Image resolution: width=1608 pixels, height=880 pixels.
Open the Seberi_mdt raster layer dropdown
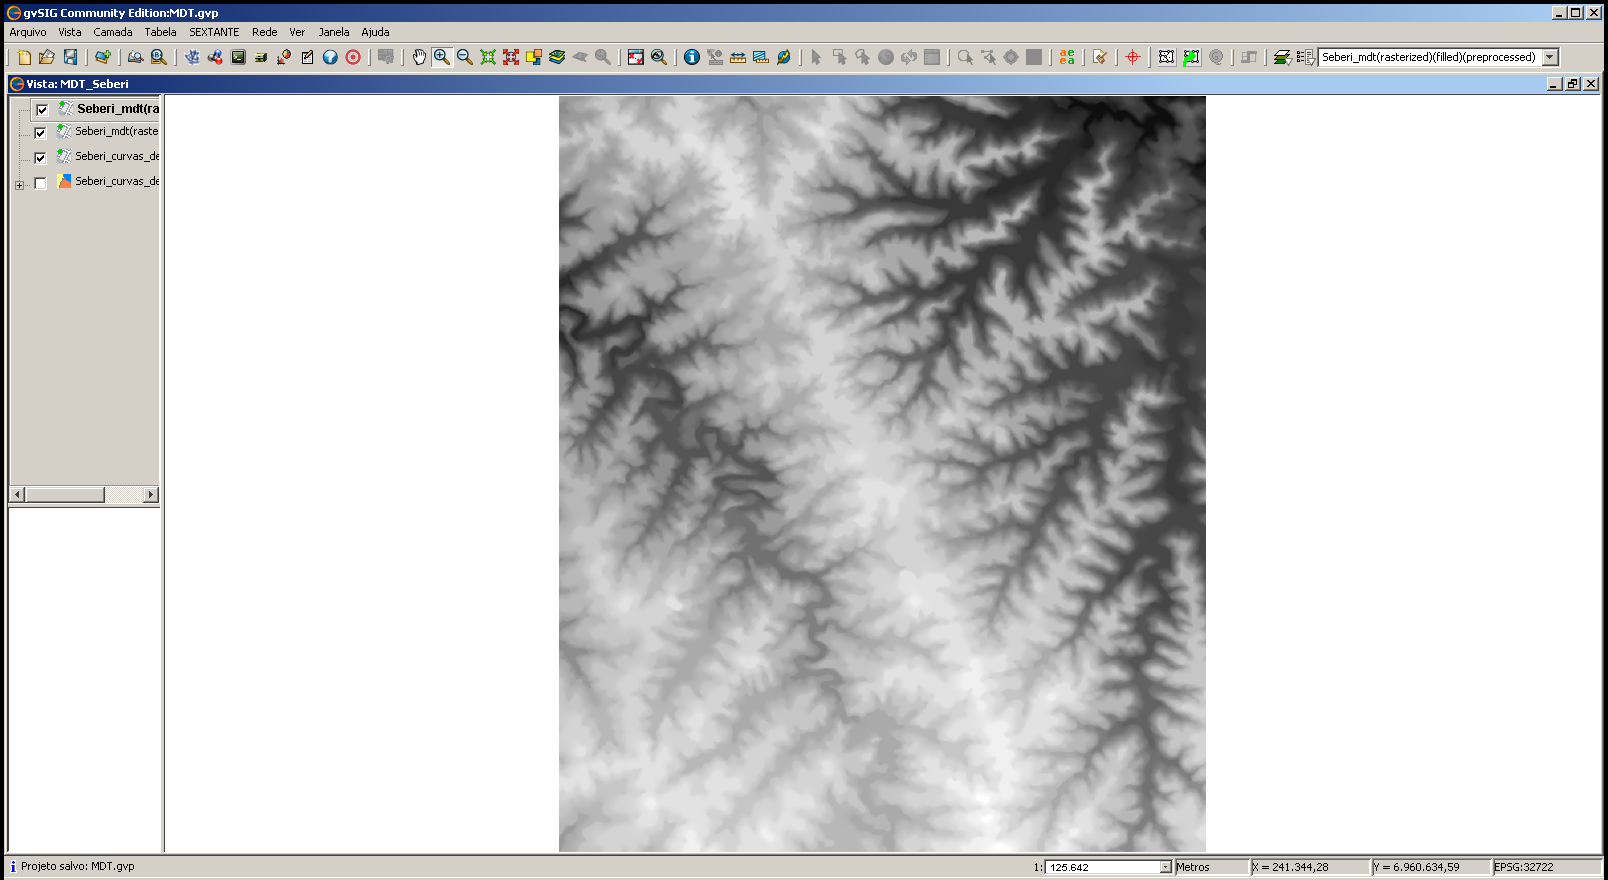pyautogui.click(x=1550, y=57)
